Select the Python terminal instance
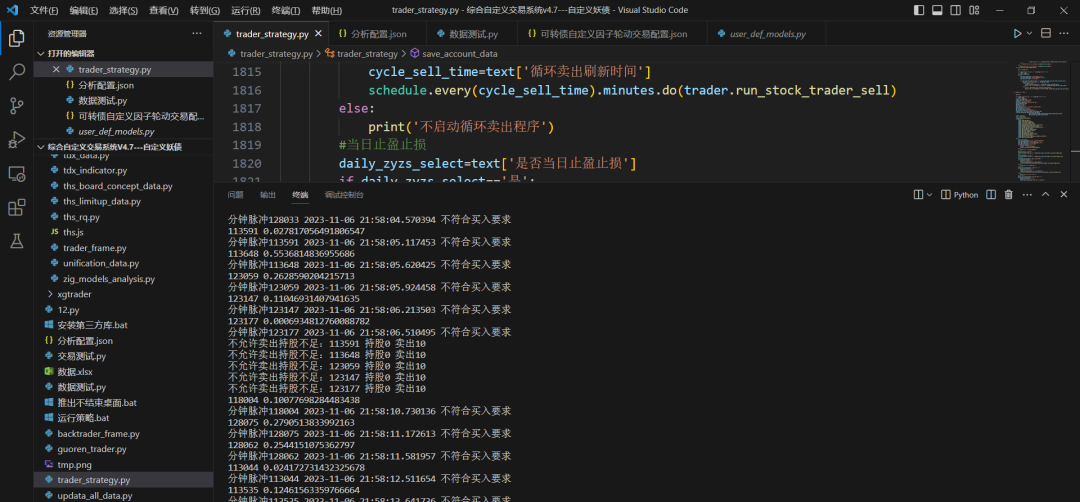 pos(959,195)
